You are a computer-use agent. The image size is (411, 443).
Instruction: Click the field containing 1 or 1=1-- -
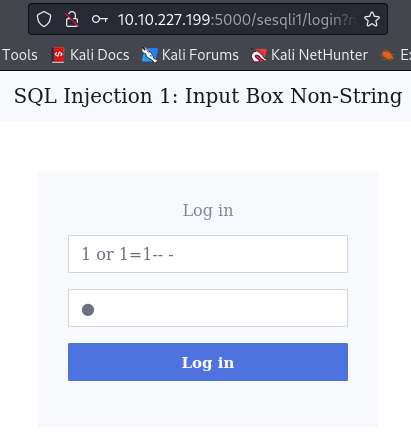pyautogui.click(x=208, y=254)
